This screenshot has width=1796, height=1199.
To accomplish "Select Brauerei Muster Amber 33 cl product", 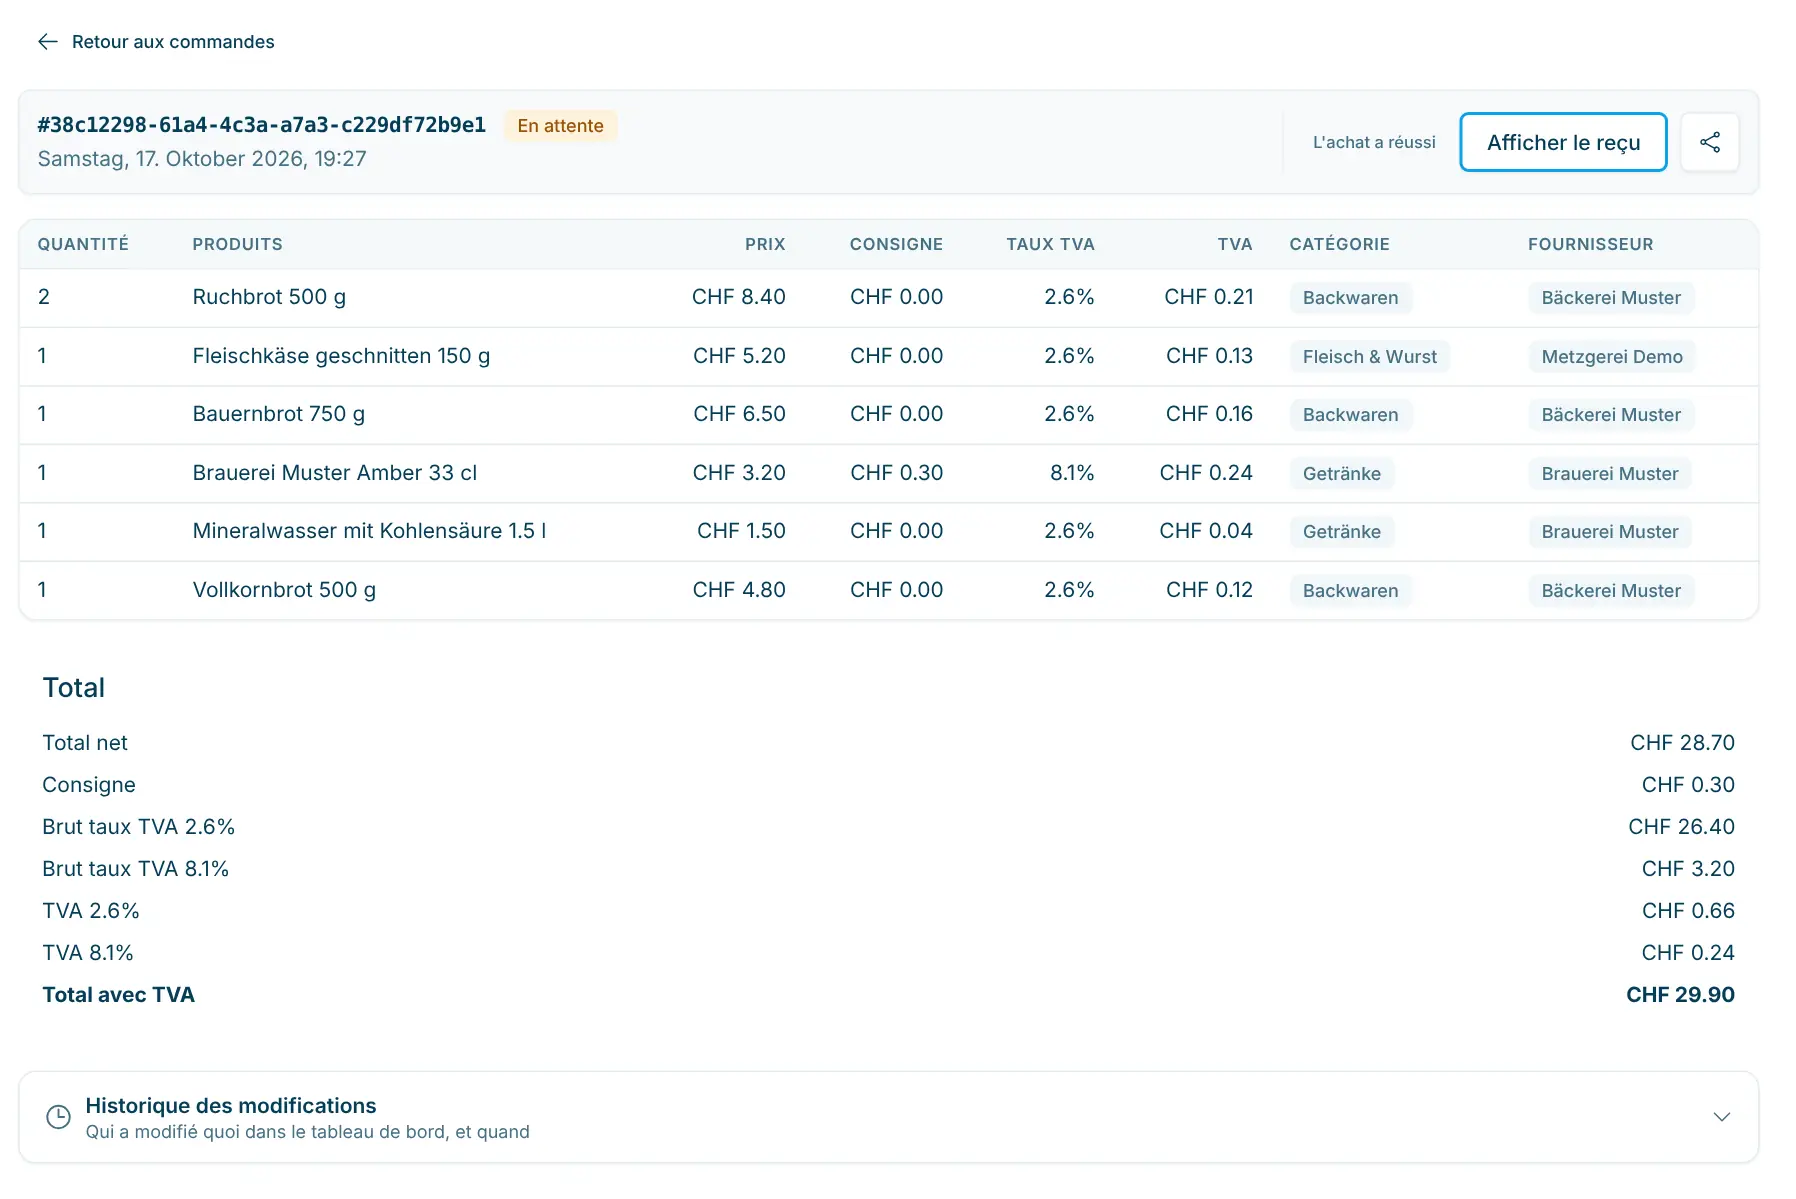I will click(335, 473).
